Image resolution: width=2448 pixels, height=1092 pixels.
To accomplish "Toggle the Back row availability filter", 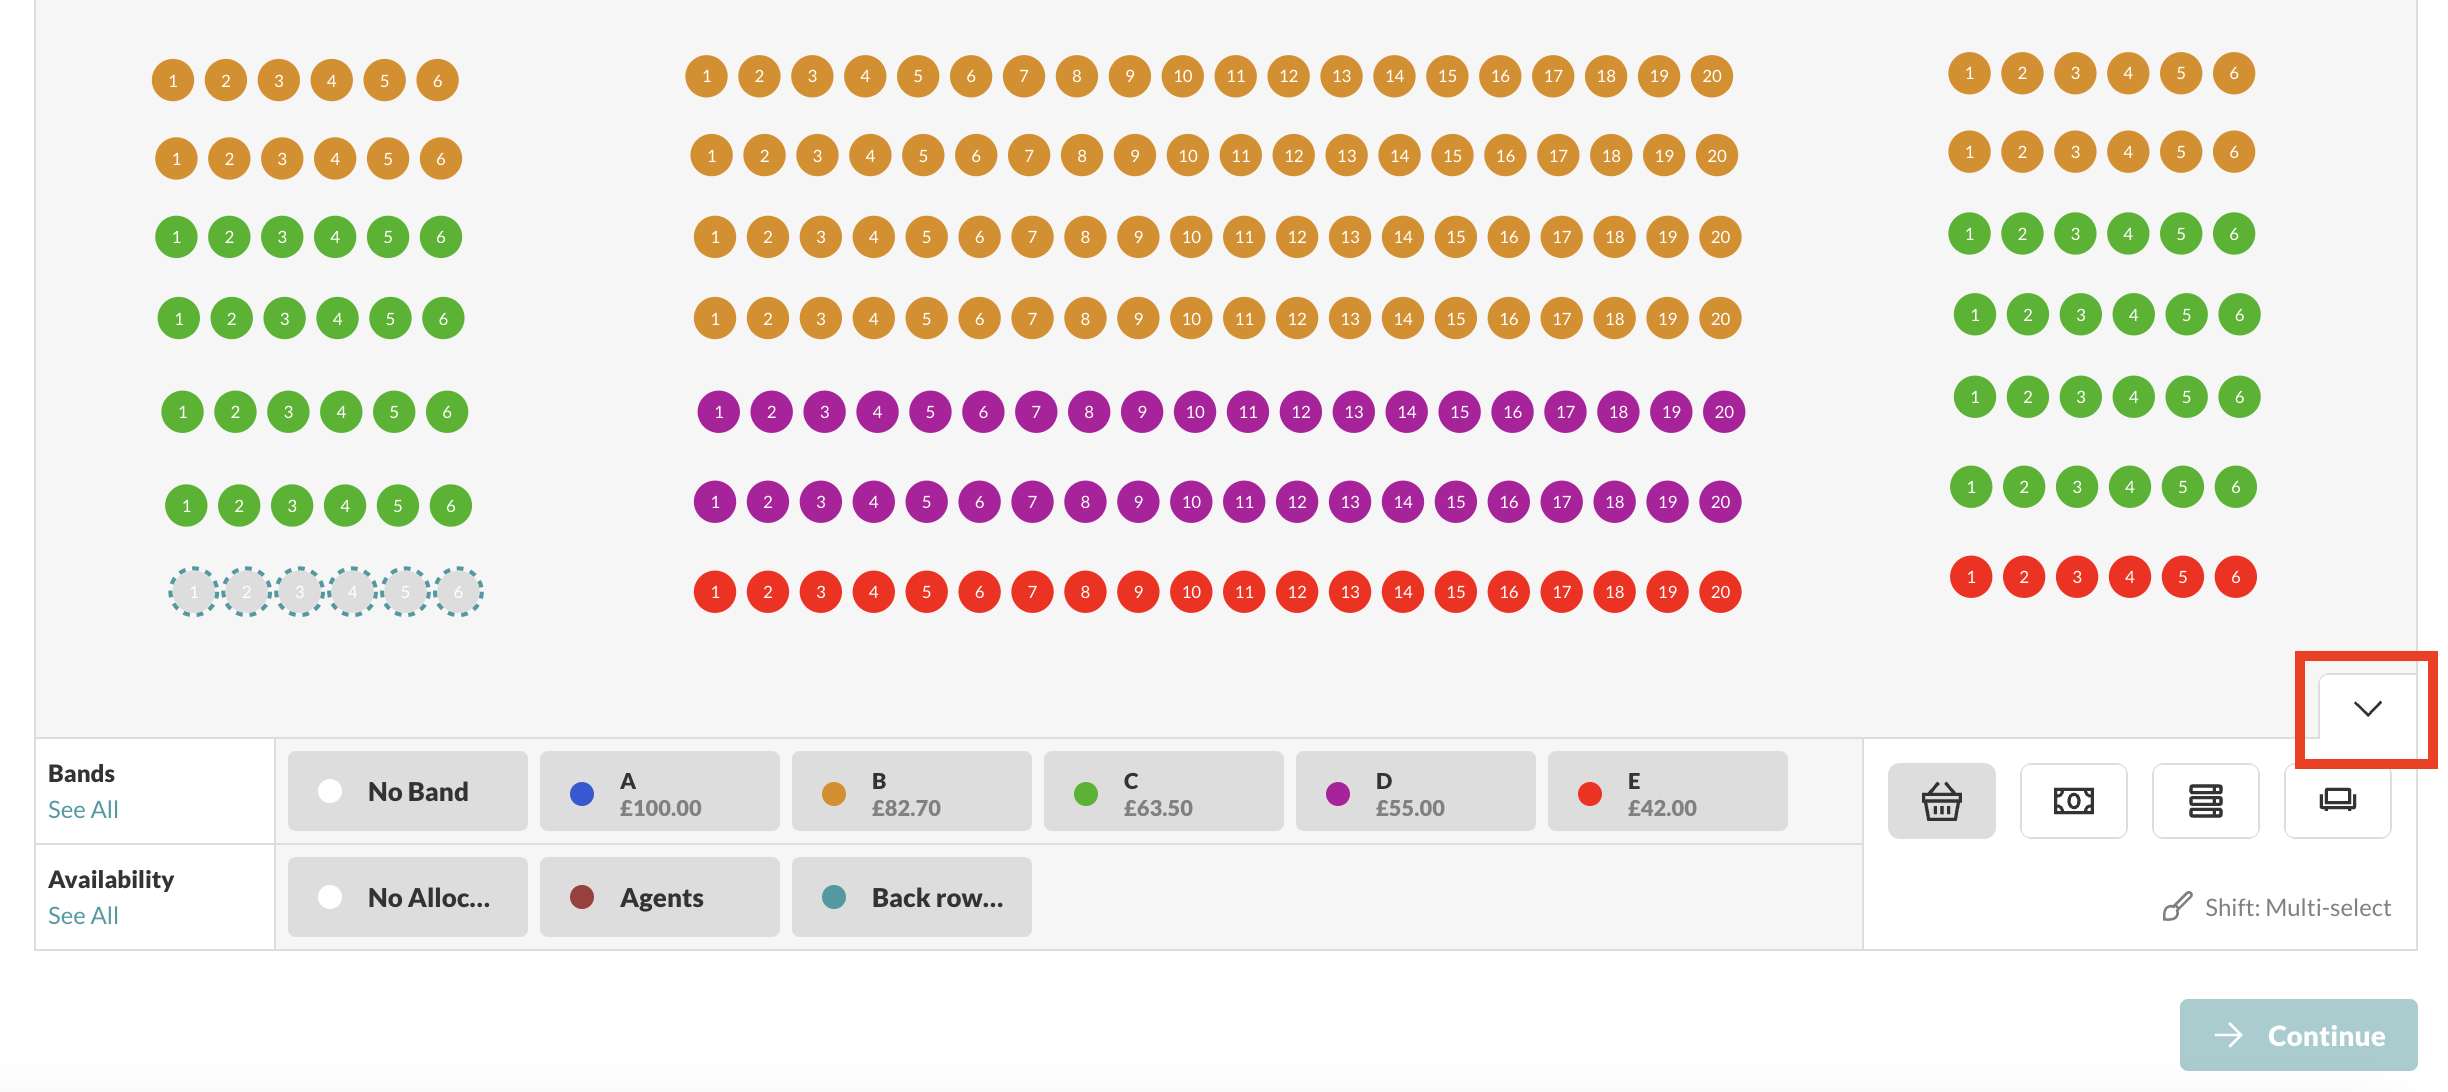I will coord(912,897).
